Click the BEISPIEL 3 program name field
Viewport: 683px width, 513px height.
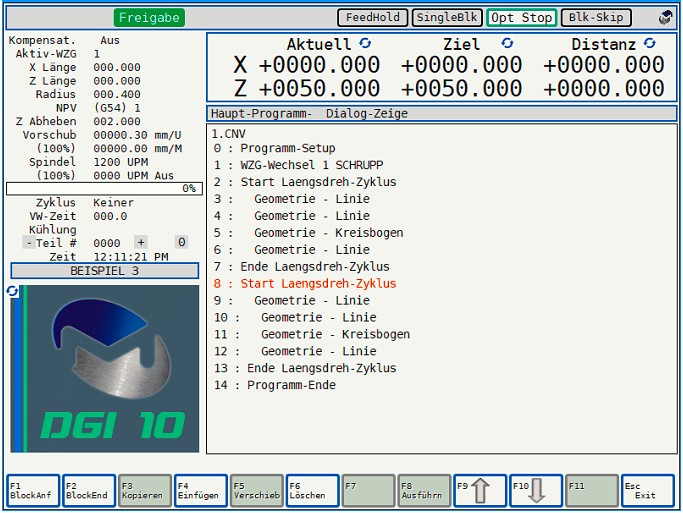click(x=105, y=271)
